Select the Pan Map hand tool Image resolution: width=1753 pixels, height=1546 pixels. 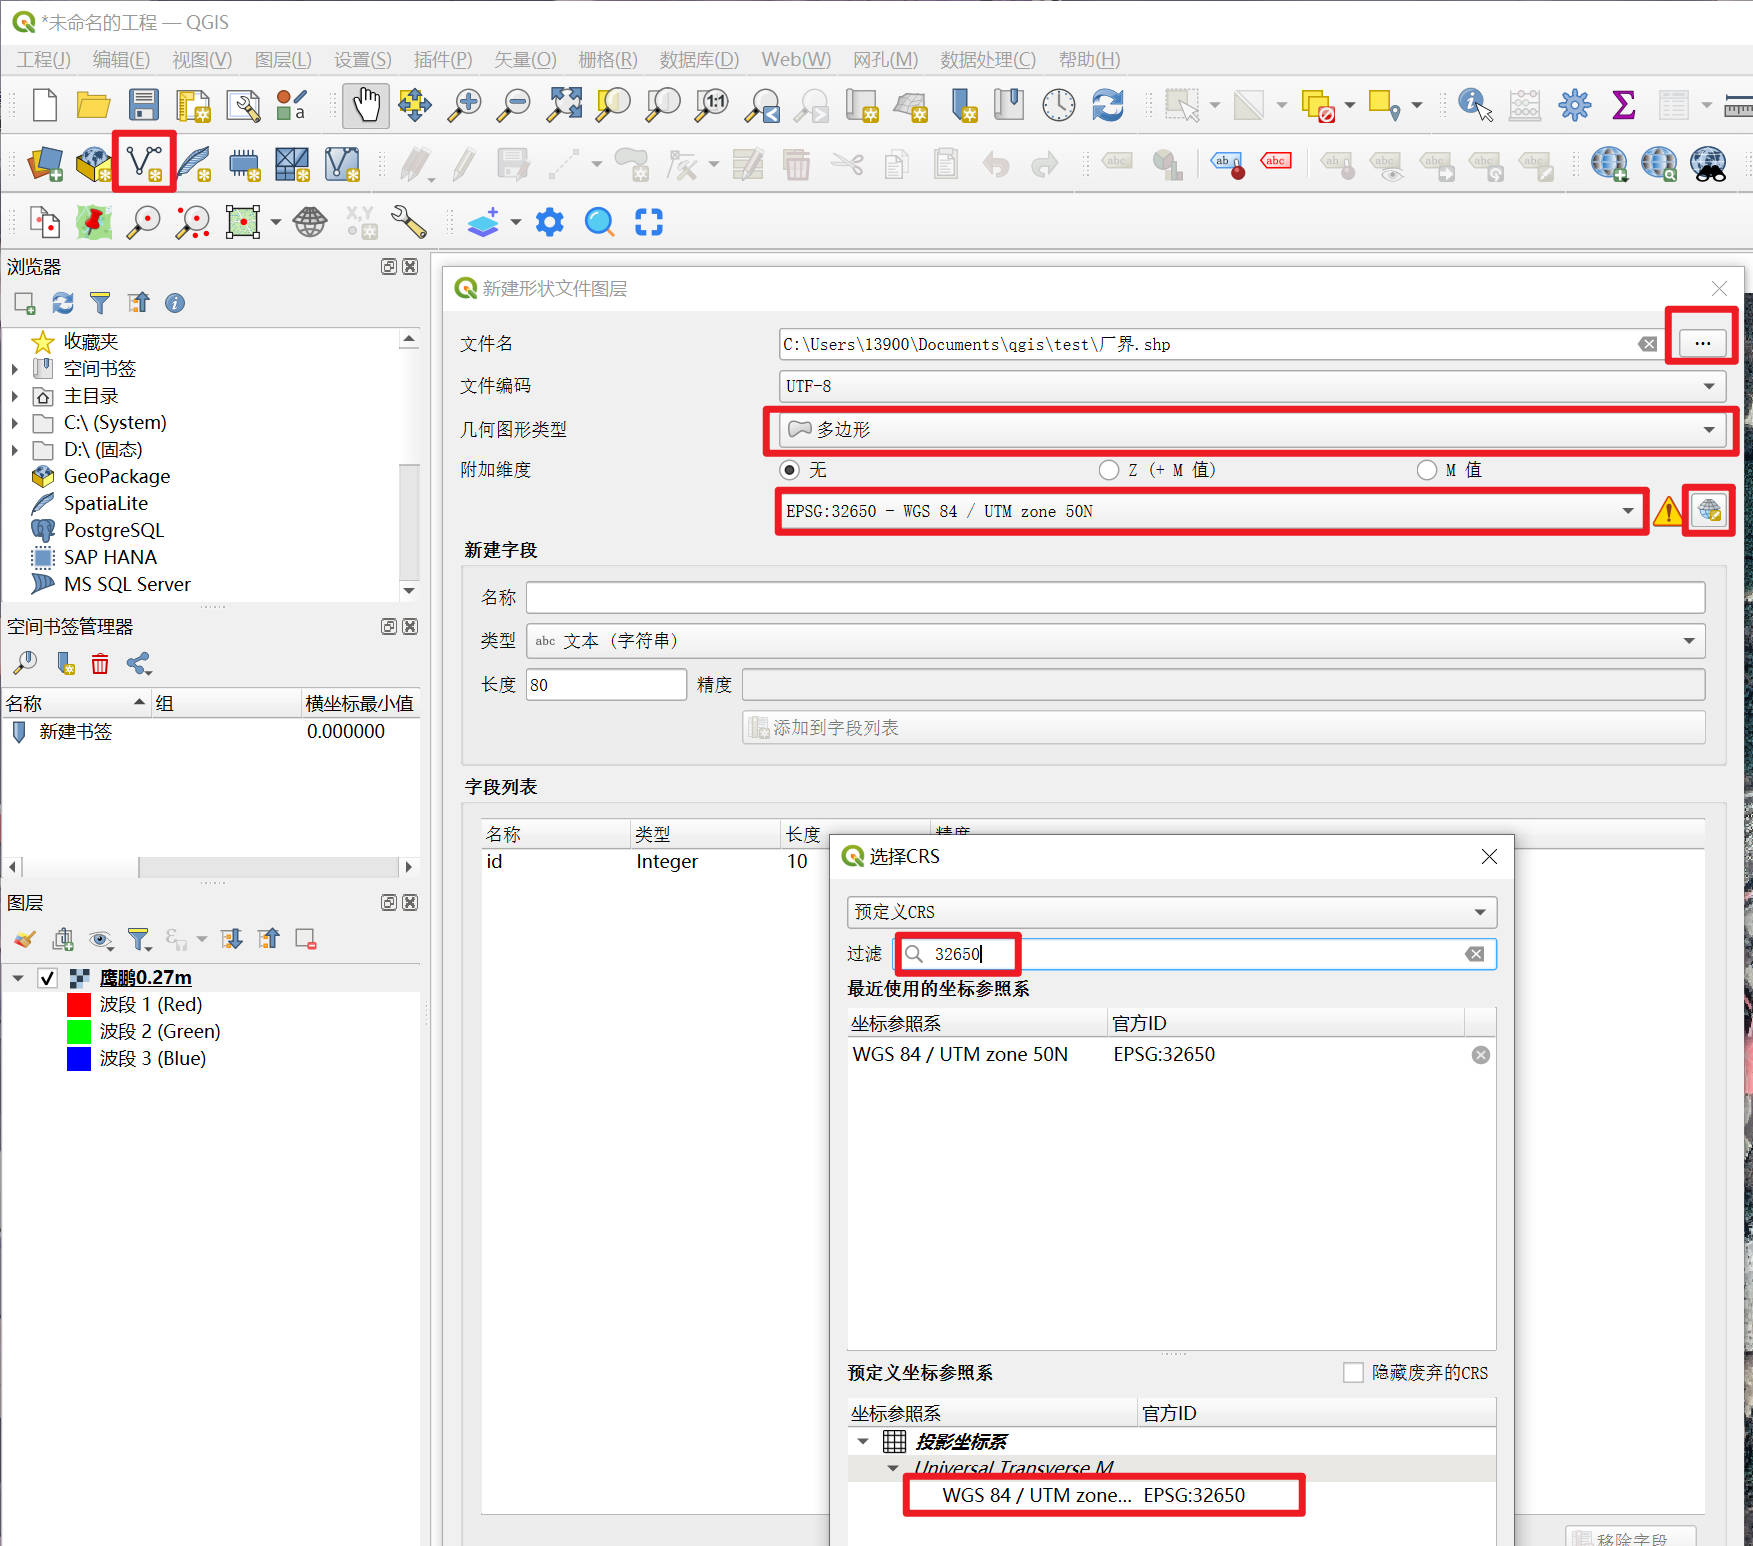pos(365,105)
